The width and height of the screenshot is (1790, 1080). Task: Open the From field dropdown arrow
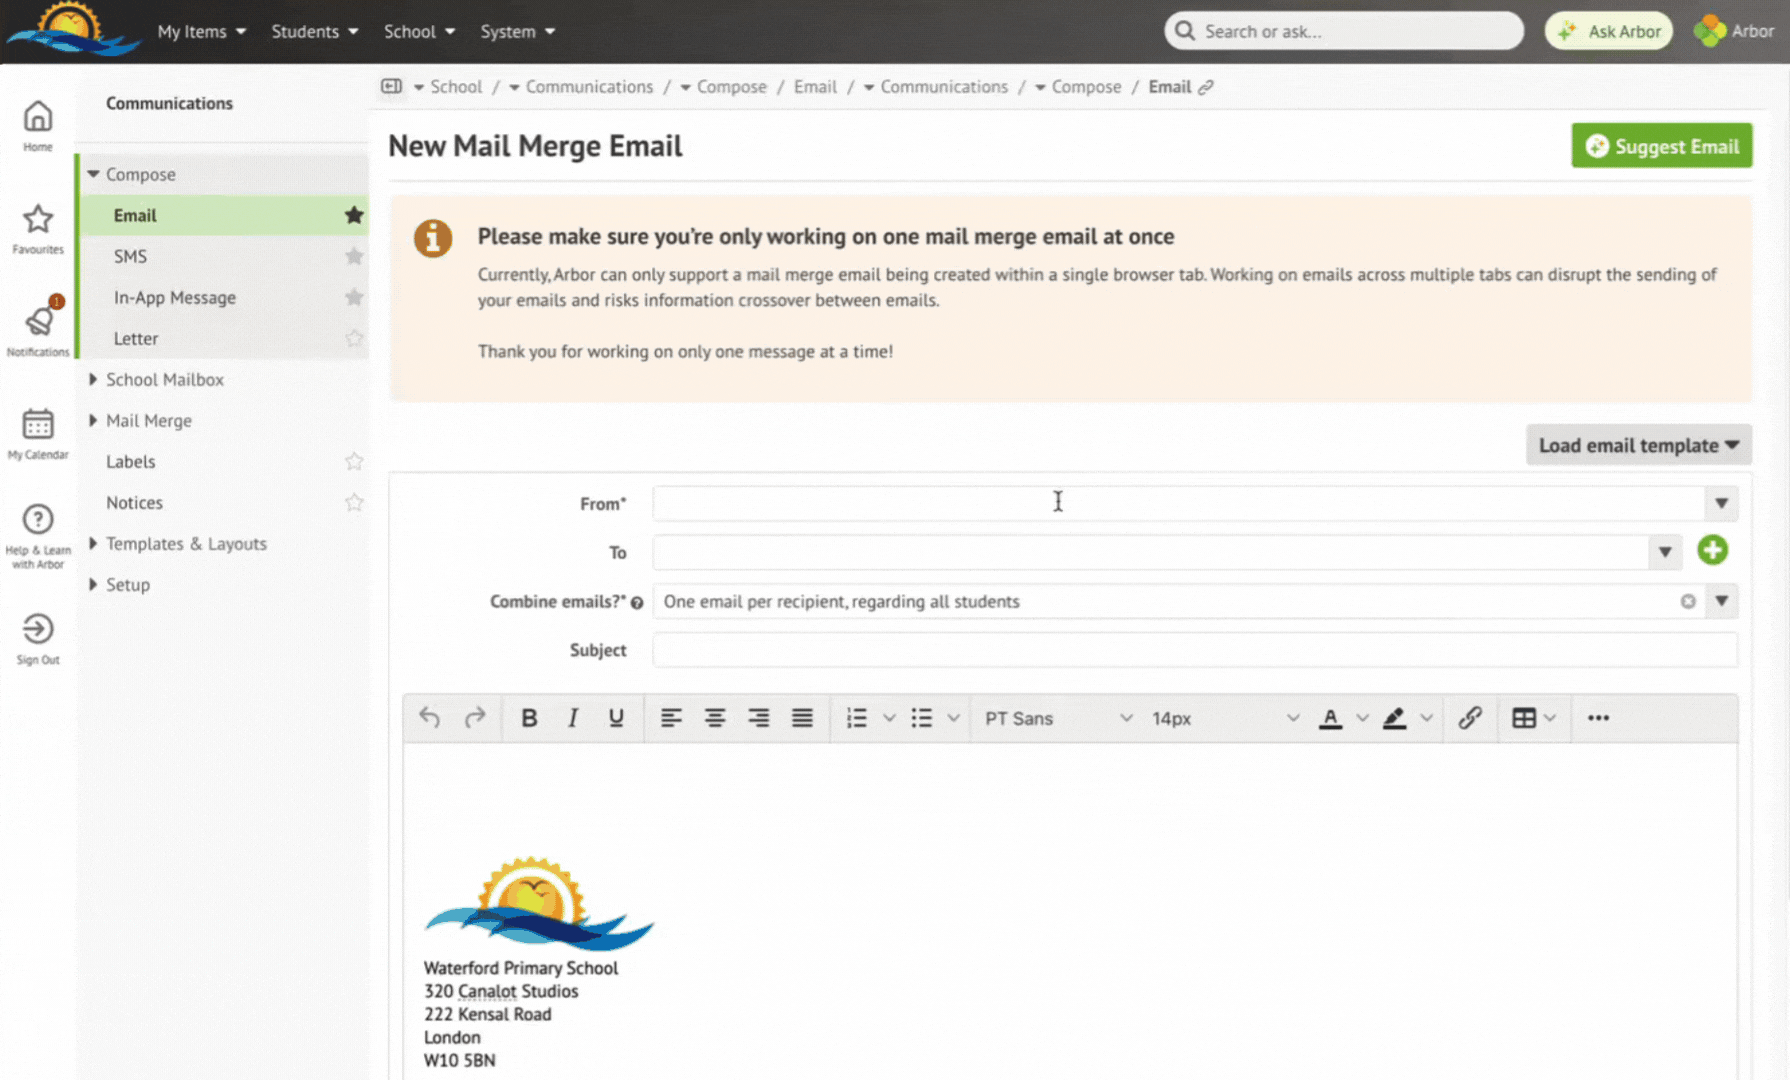(1721, 503)
